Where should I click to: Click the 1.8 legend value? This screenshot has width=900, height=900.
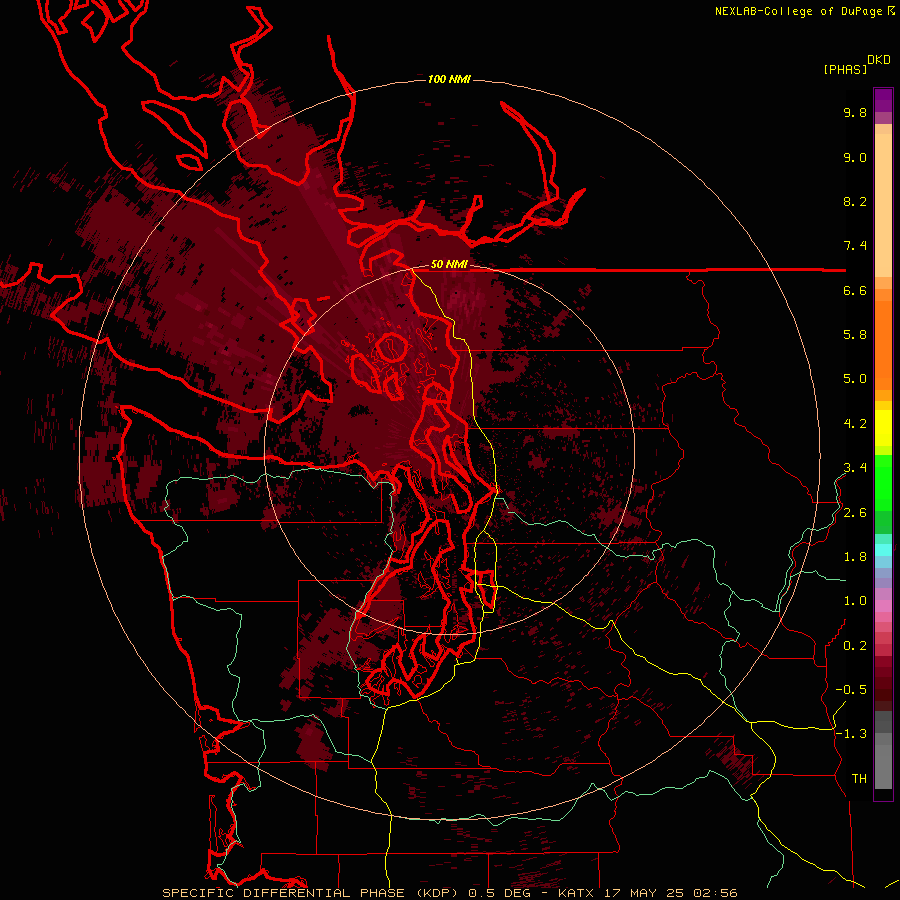[x=855, y=557]
